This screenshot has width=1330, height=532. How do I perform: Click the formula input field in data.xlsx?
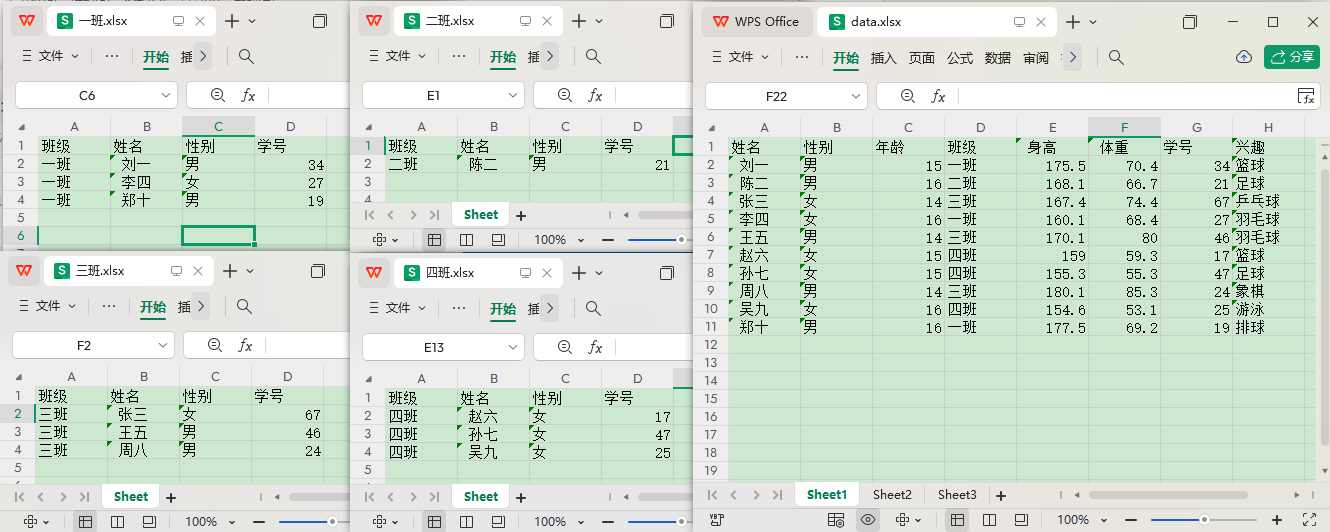click(1125, 96)
